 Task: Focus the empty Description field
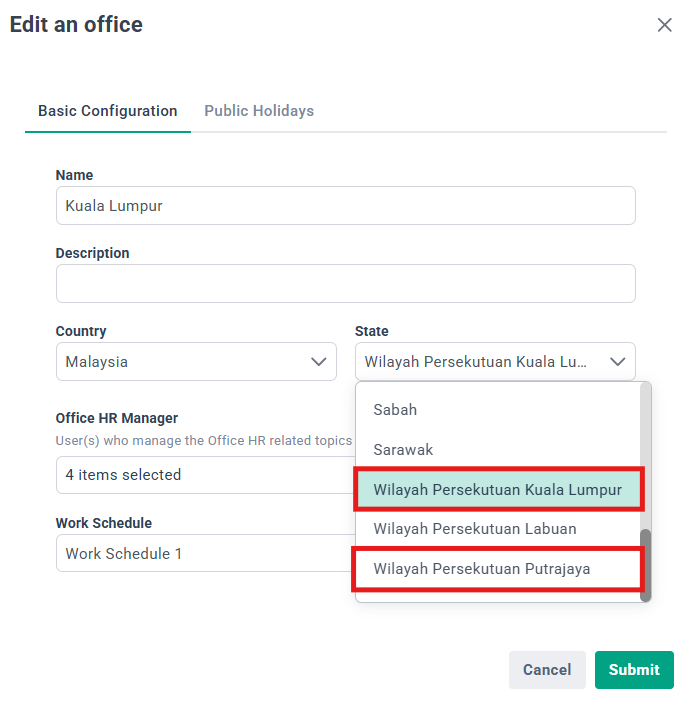point(345,284)
